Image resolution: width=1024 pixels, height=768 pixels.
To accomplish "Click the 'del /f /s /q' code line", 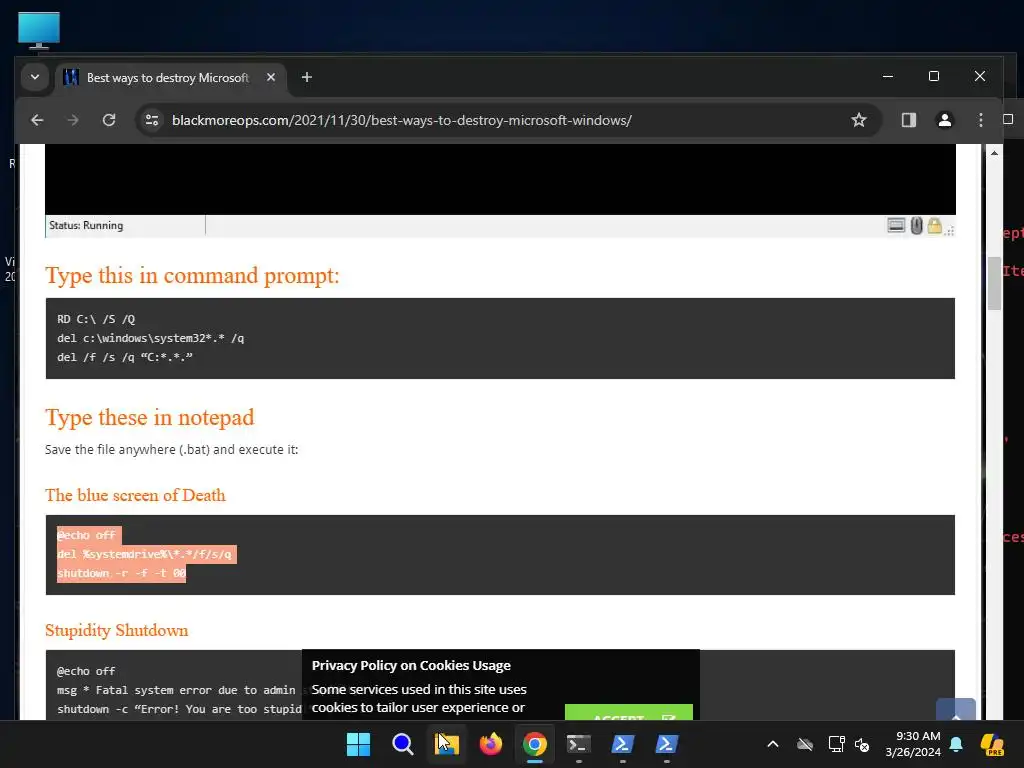I will (125, 357).
